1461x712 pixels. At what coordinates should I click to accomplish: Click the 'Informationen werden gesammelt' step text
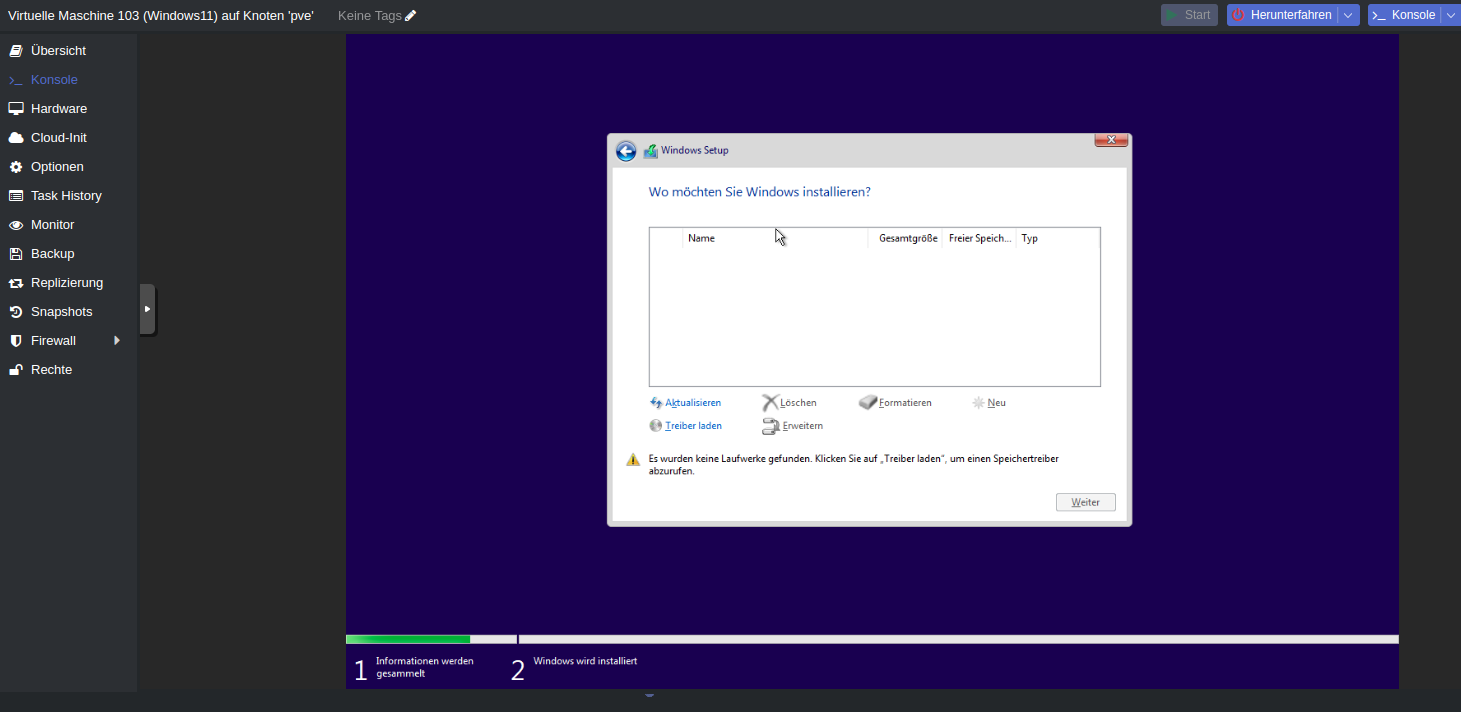click(x=424, y=667)
